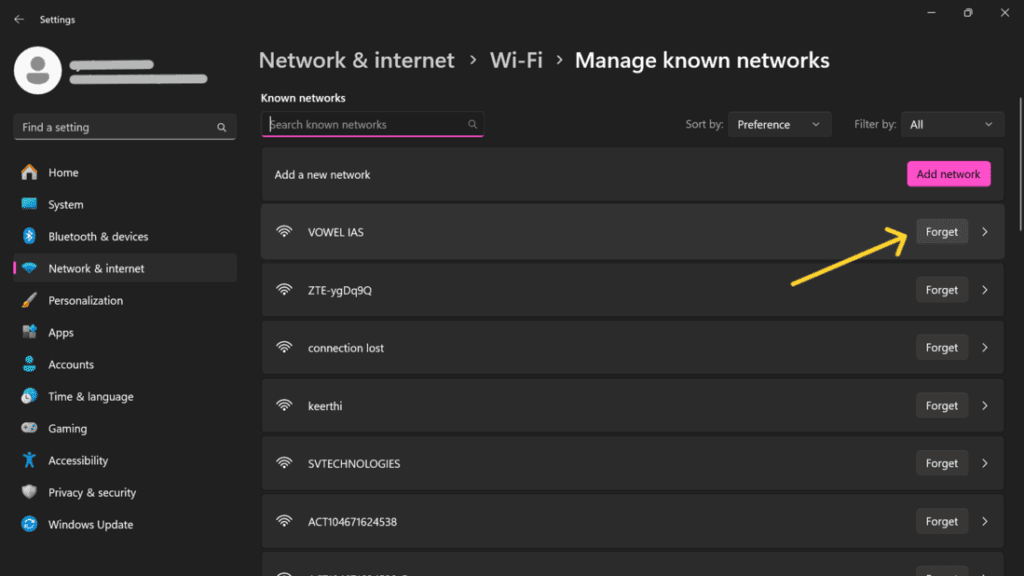Open Accessibility settings
The image size is (1024, 576).
coord(77,461)
